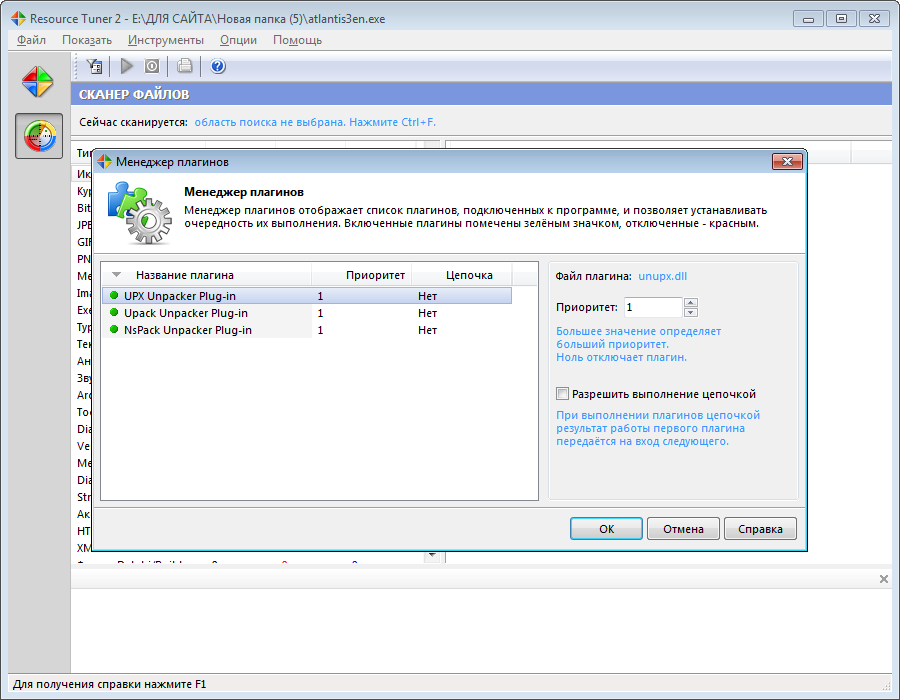Start scan with the play icon
This screenshot has width=900, height=700.
click(126, 67)
